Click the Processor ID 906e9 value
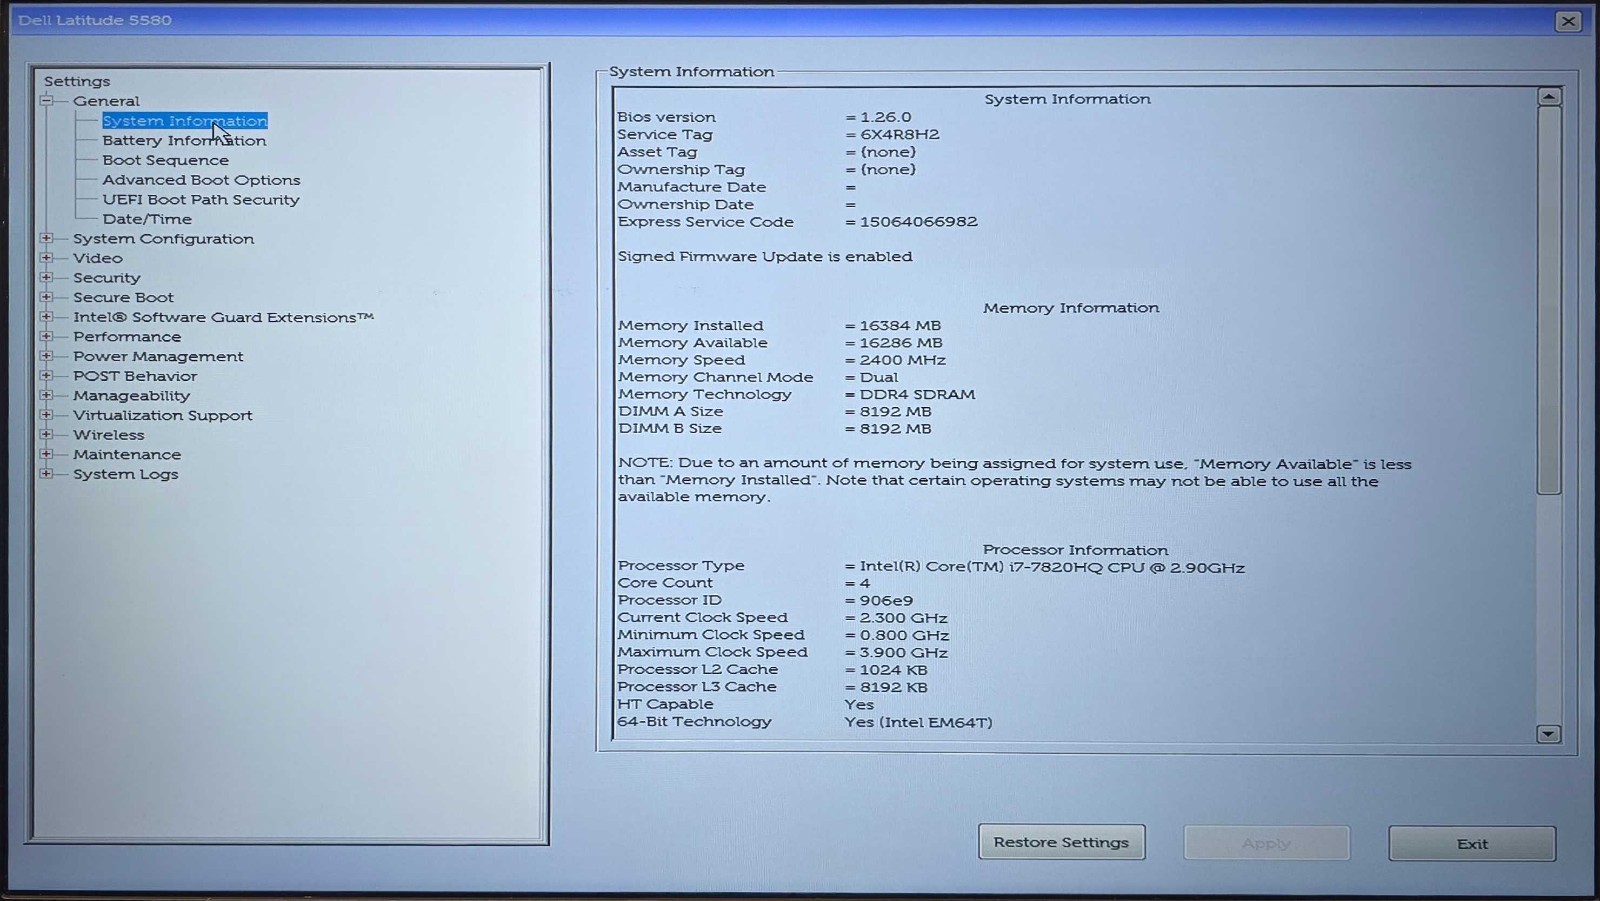The width and height of the screenshot is (1600, 901). tap(886, 601)
